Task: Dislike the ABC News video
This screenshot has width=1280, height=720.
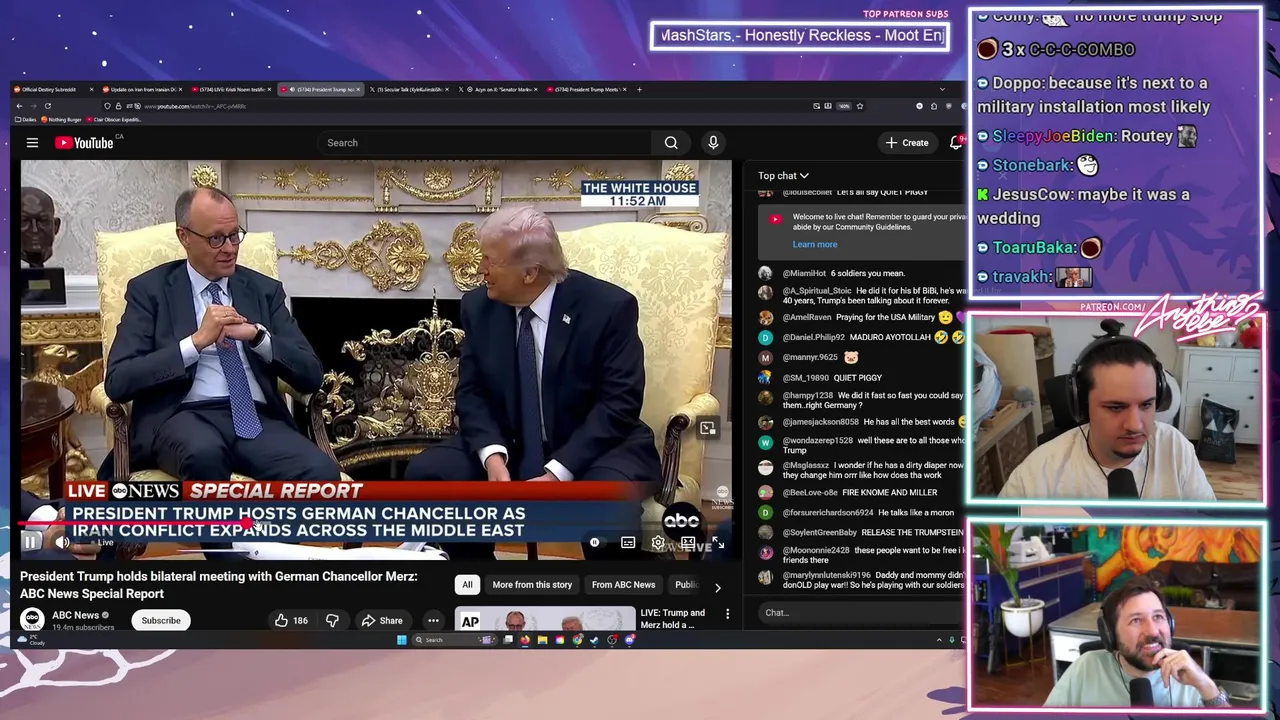Action: [x=332, y=621]
